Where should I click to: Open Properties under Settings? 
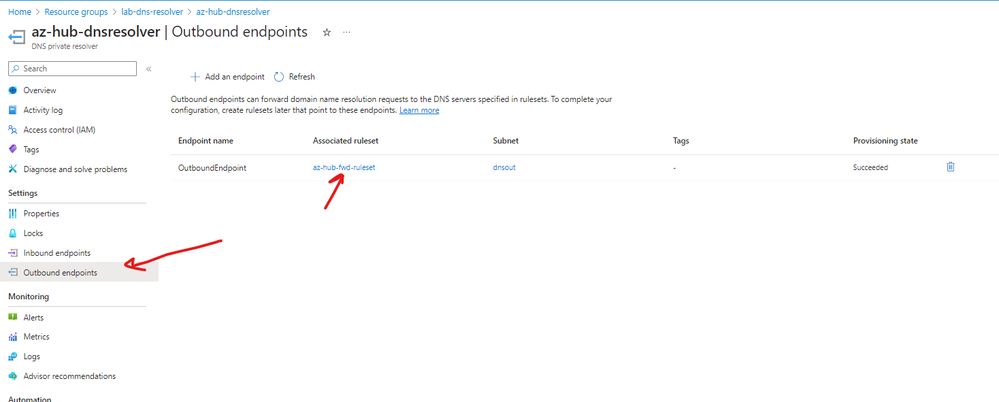(x=41, y=213)
